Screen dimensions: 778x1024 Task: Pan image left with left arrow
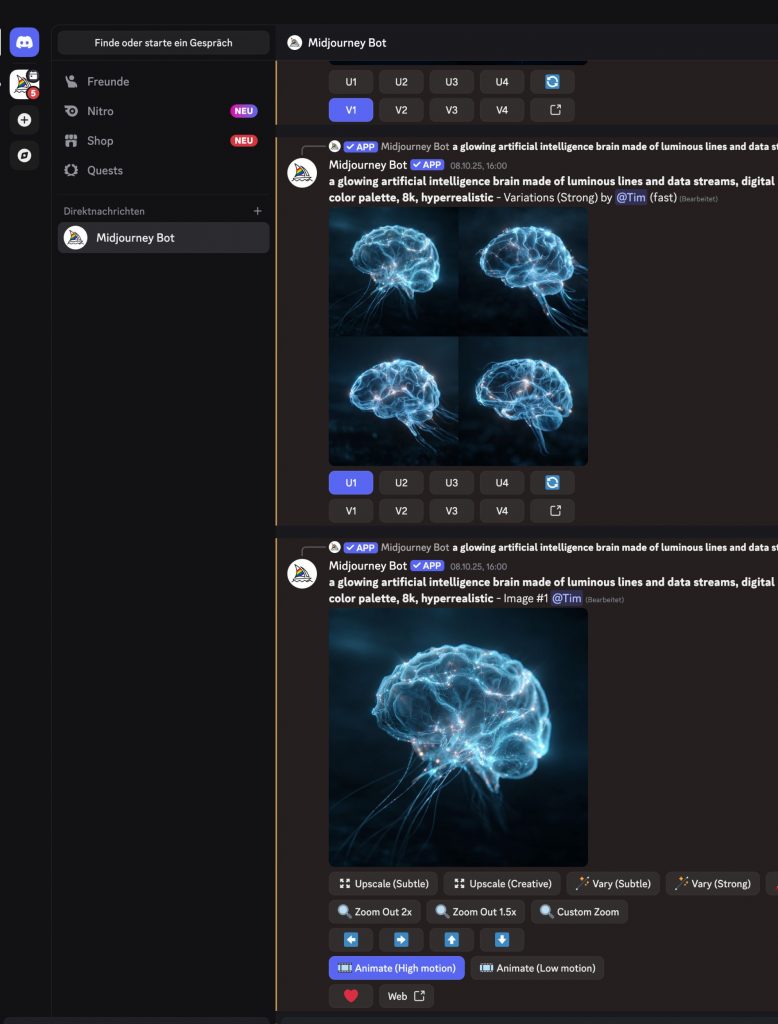[x=351, y=940]
